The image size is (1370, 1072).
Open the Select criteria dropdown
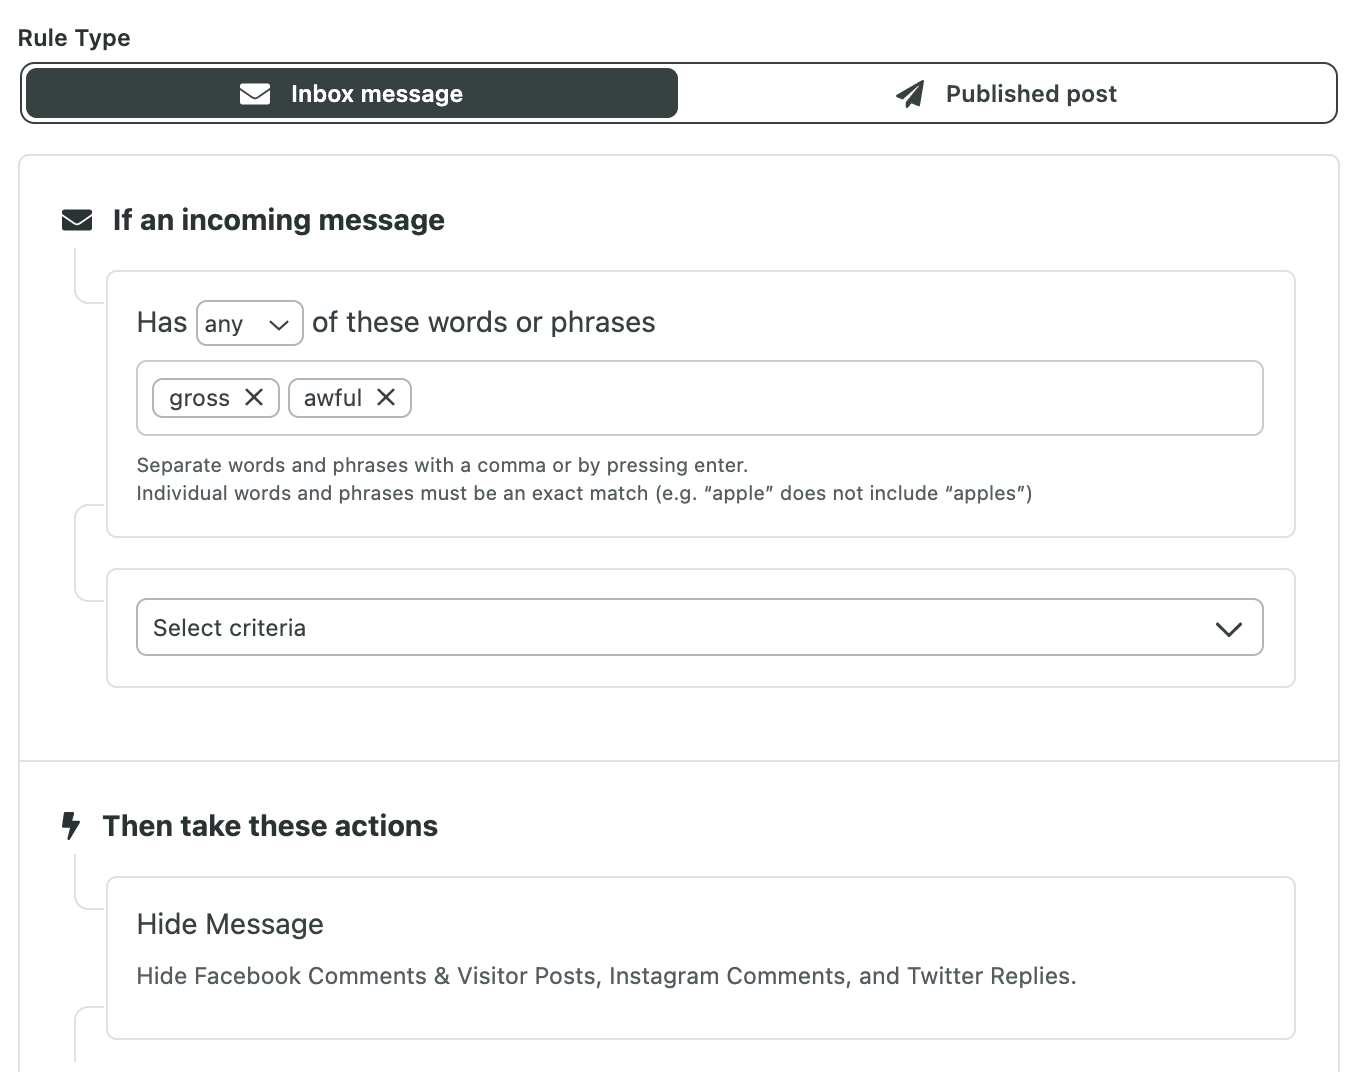(700, 627)
